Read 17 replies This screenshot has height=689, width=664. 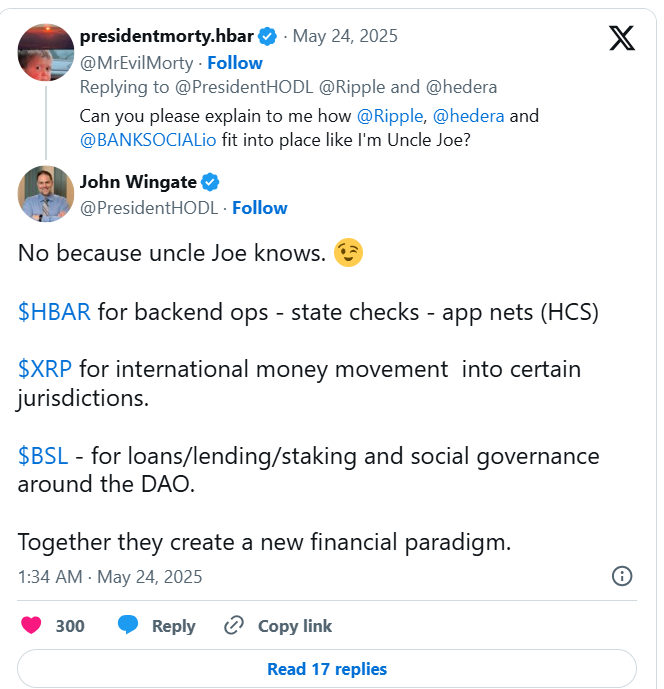coord(327,669)
